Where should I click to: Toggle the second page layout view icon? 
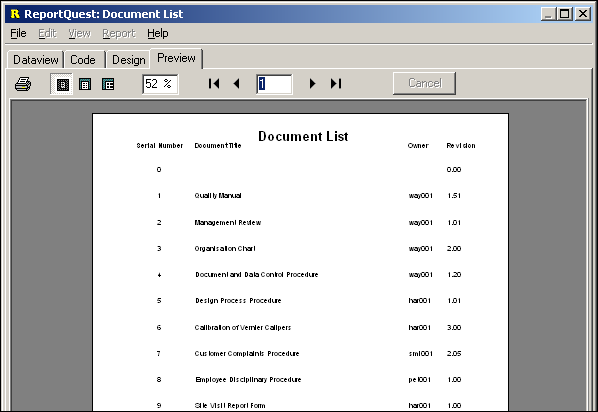pyautogui.click(x=85, y=84)
